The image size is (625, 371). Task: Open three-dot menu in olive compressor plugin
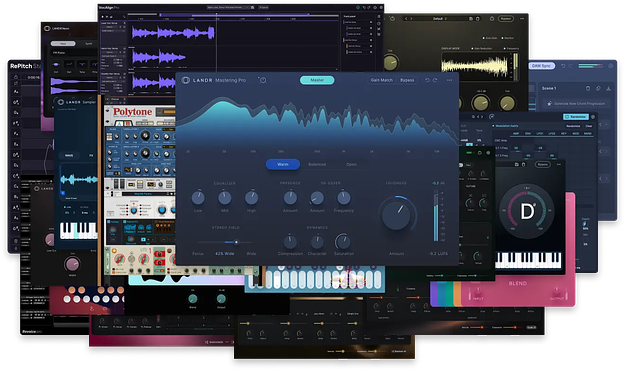522,19
